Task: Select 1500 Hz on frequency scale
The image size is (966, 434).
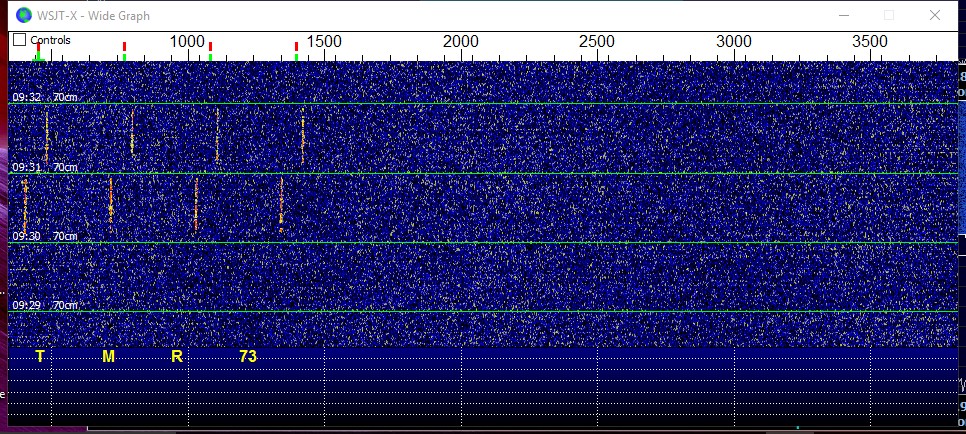Action: (x=324, y=41)
